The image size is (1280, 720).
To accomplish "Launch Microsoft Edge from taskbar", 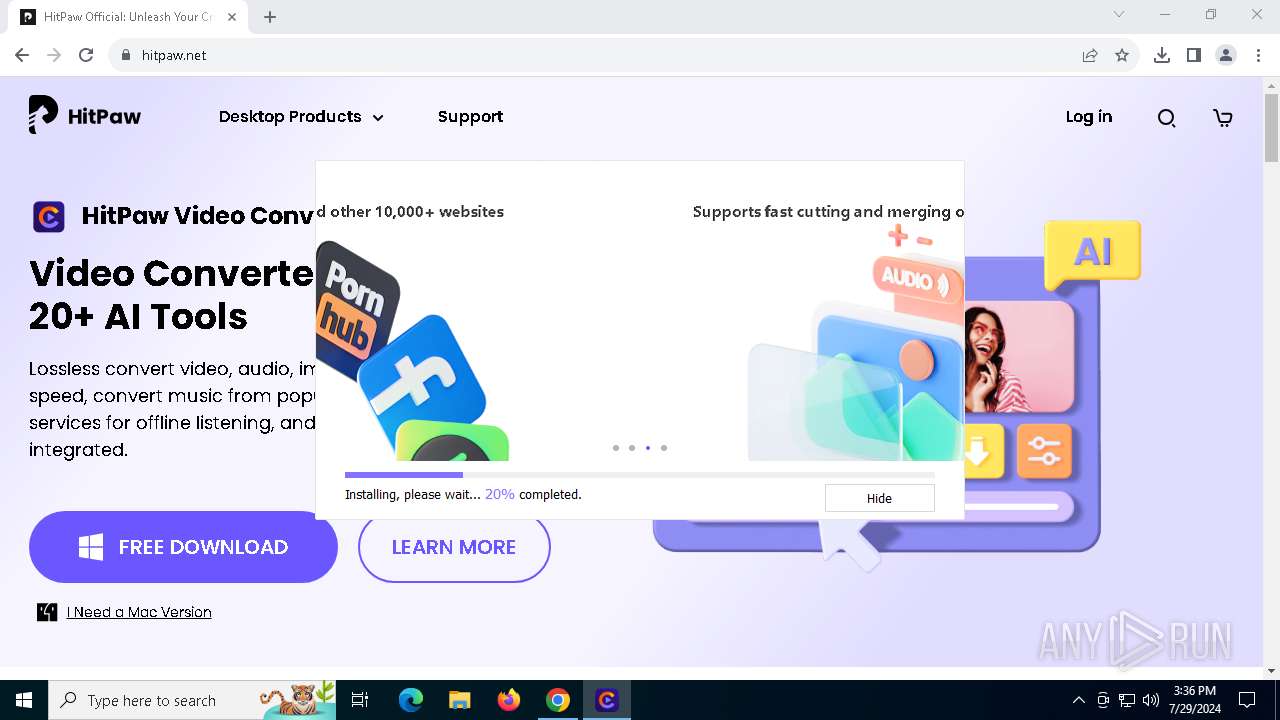I will click(x=411, y=700).
